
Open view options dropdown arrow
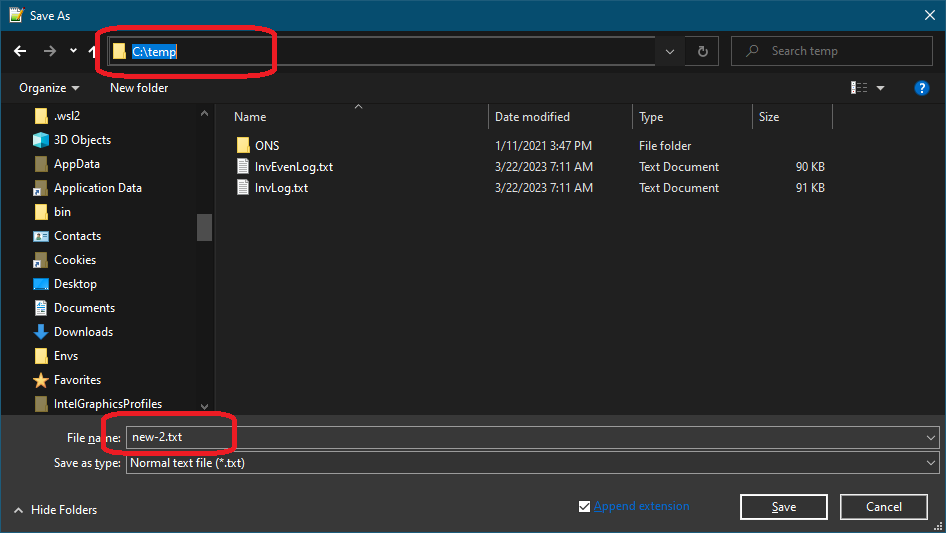(880, 88)
